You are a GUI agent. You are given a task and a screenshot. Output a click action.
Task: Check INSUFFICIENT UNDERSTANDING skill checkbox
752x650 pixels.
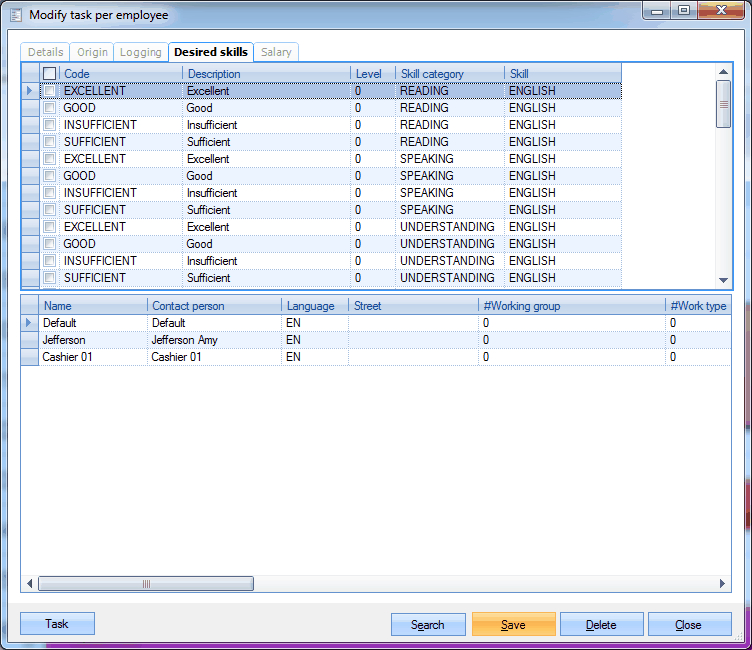tap(49, 260)
